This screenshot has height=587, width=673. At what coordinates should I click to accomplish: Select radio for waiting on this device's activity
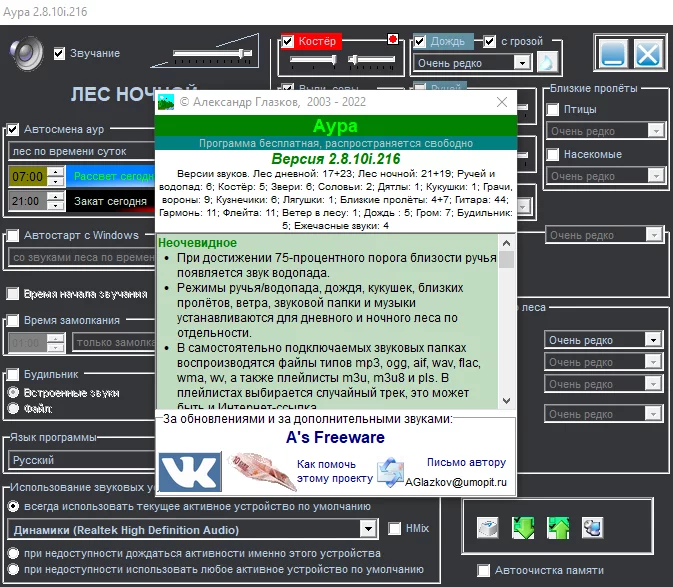tap(13, 553)
